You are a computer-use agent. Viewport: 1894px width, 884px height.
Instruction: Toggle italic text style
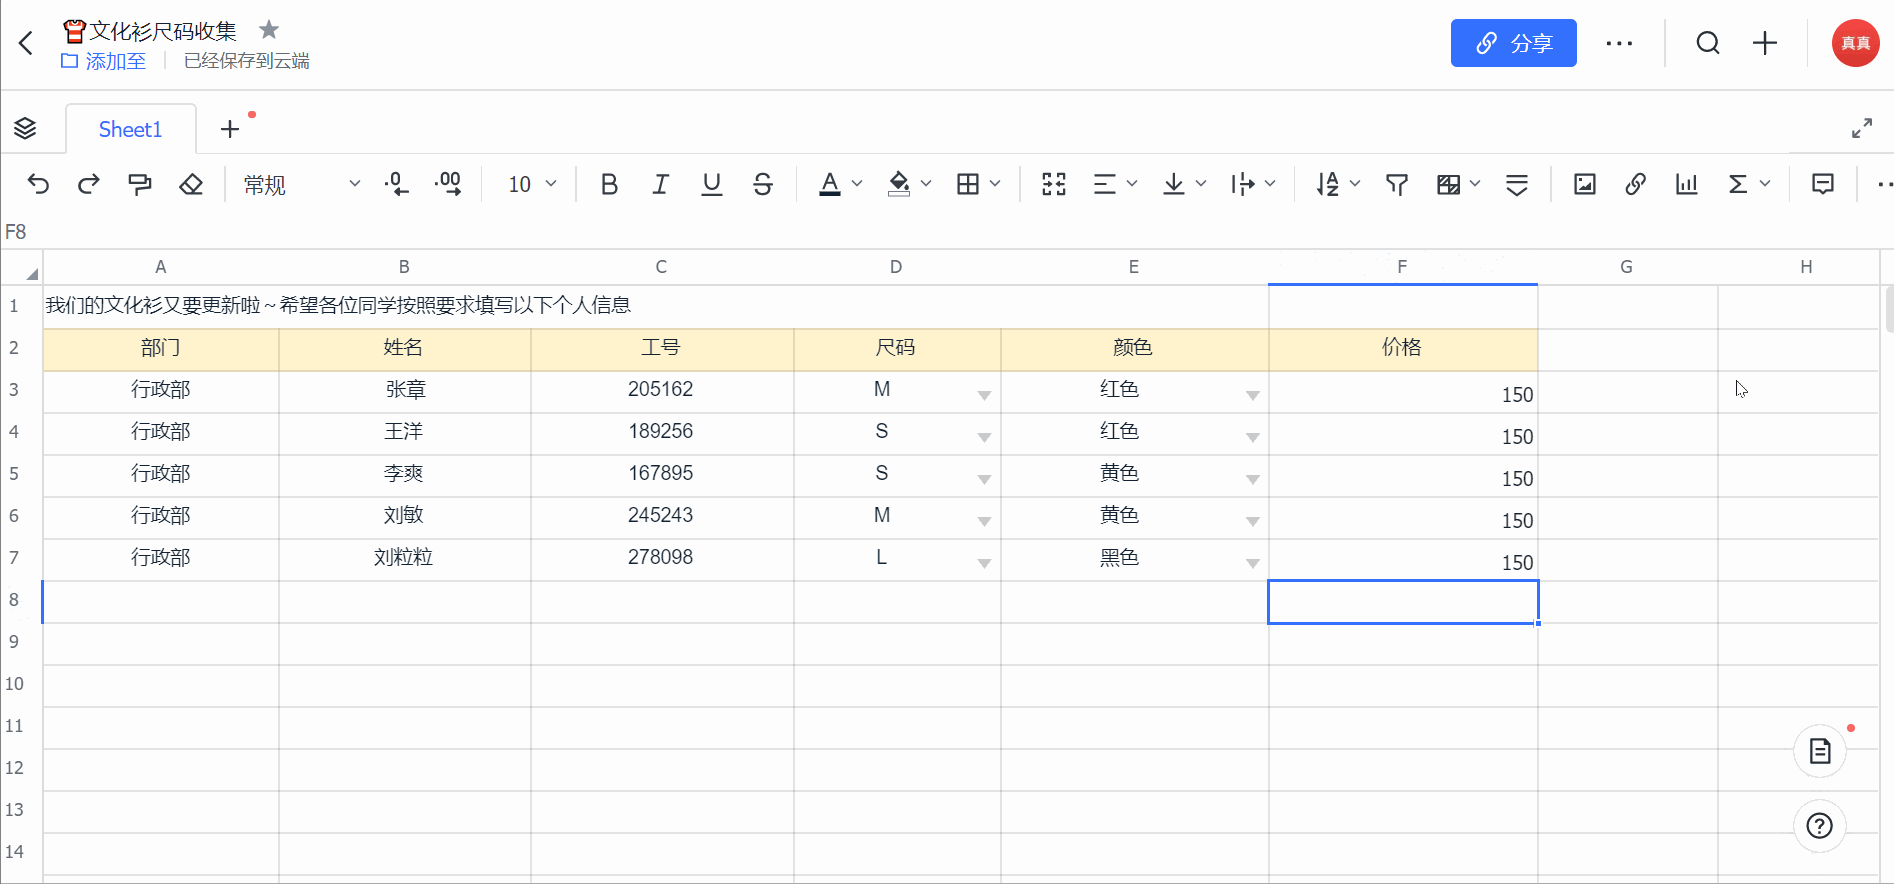point(660,184)
